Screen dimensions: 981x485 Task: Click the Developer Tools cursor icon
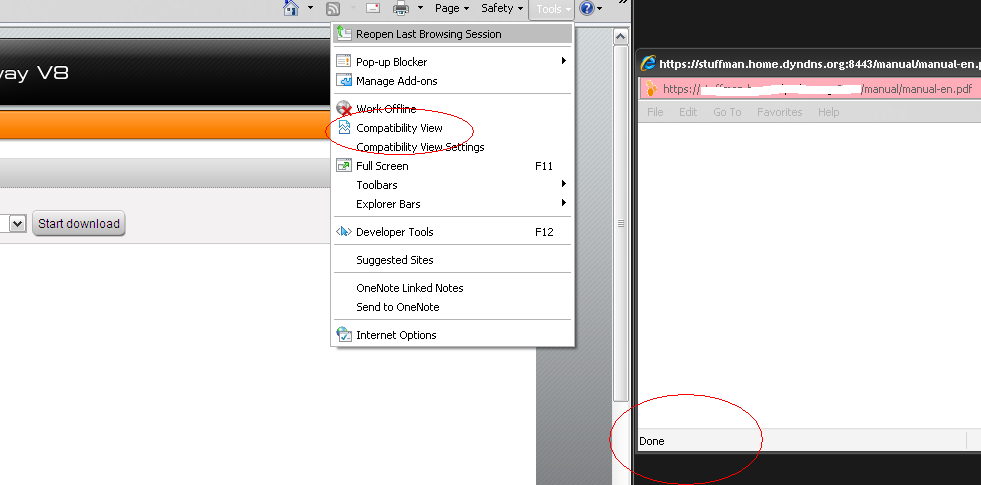(344, 232)
